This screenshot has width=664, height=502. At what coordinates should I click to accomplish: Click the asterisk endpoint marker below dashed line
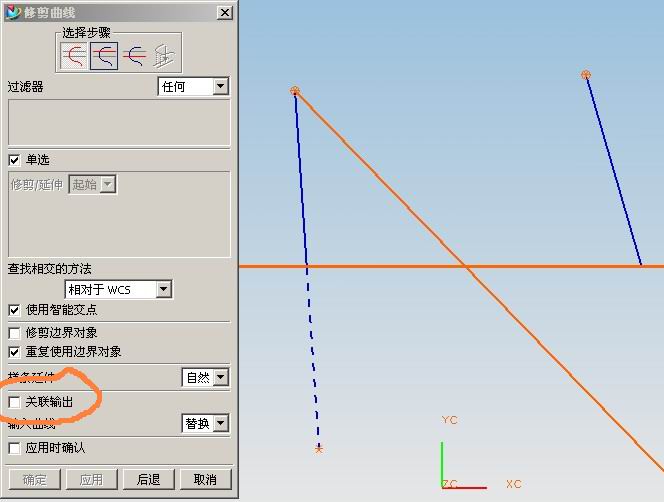[x=319, y=449]
